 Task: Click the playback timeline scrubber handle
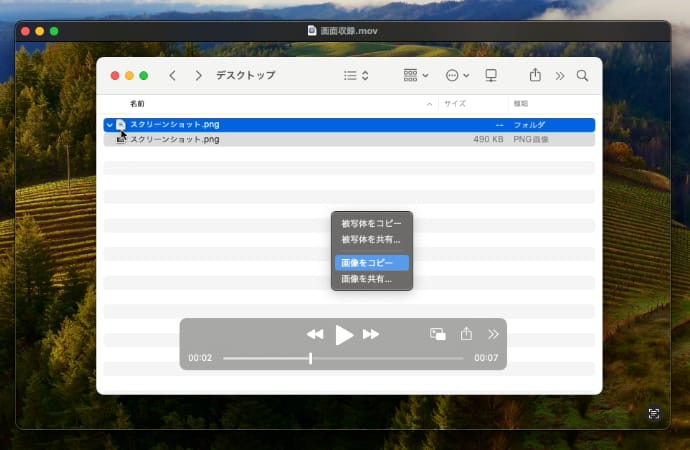[310, 357]
